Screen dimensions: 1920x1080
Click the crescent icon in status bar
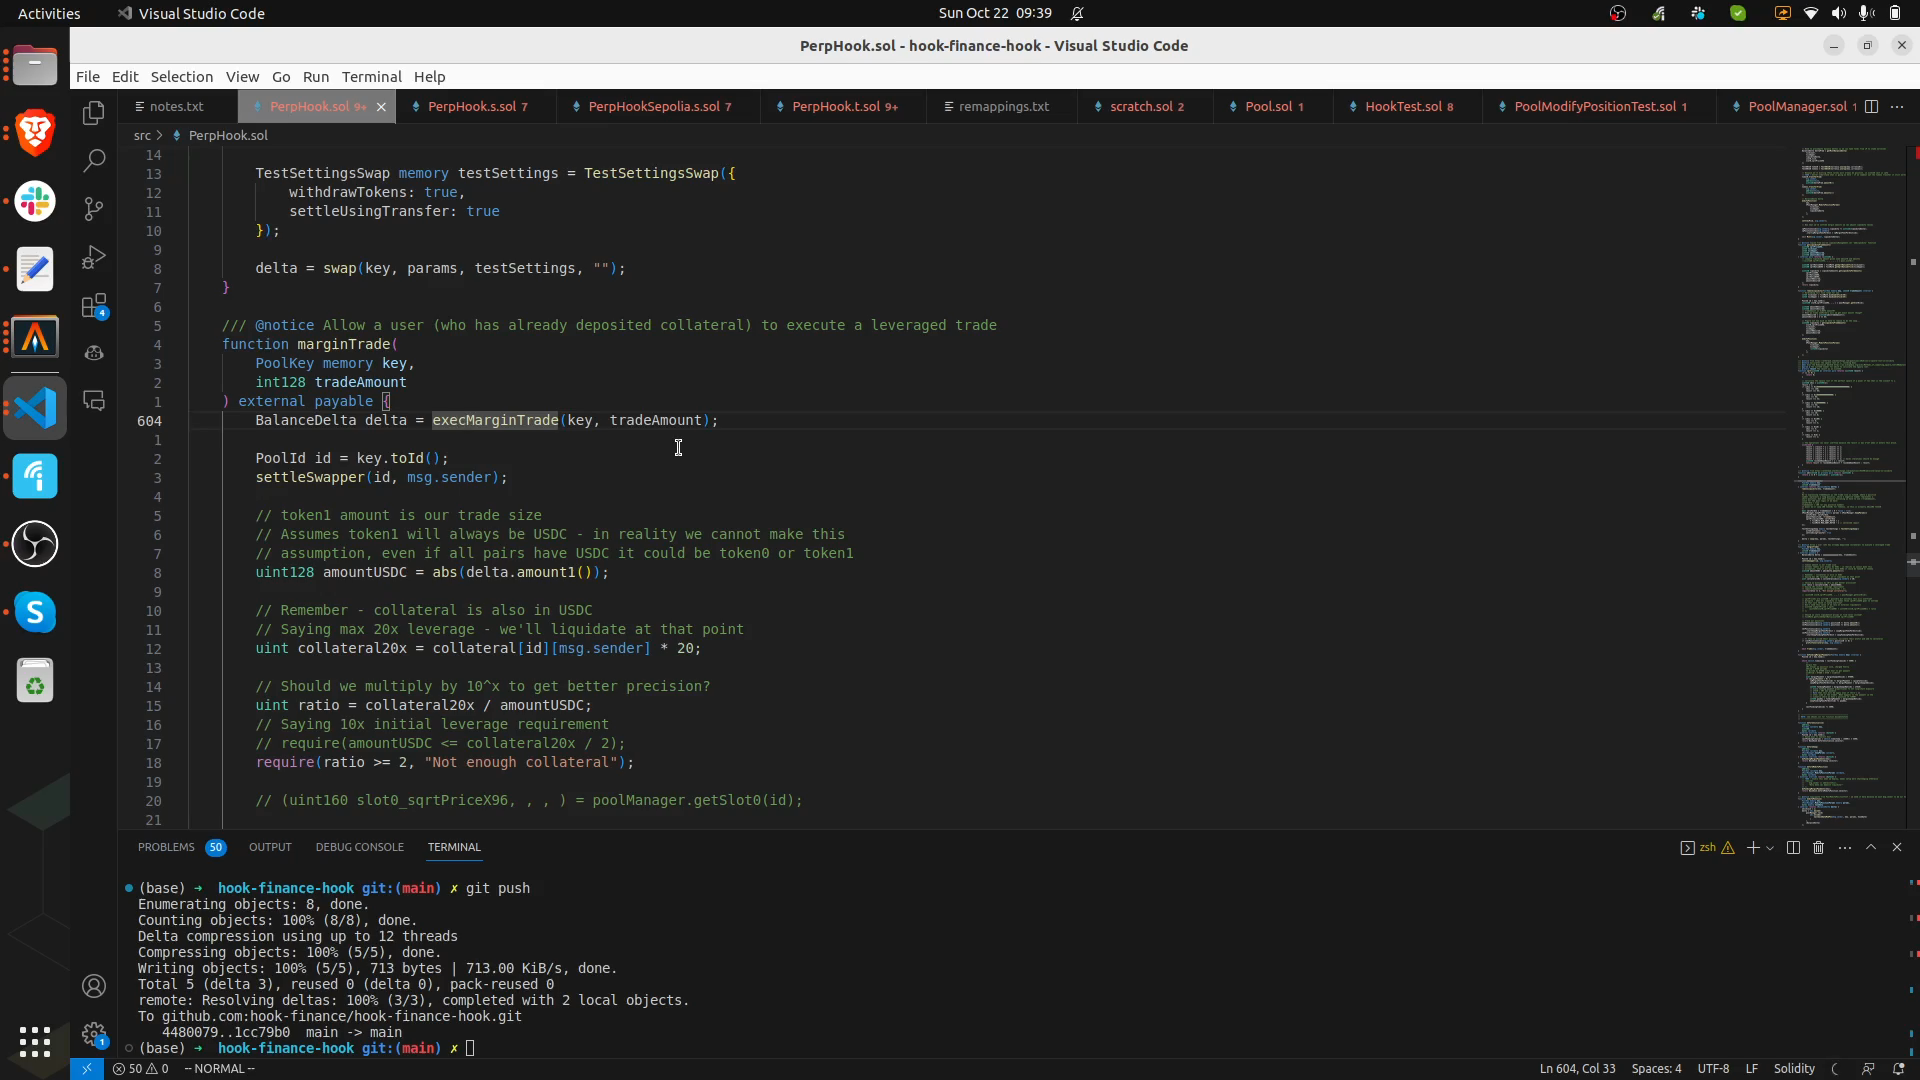(x=1835, y=1069)
